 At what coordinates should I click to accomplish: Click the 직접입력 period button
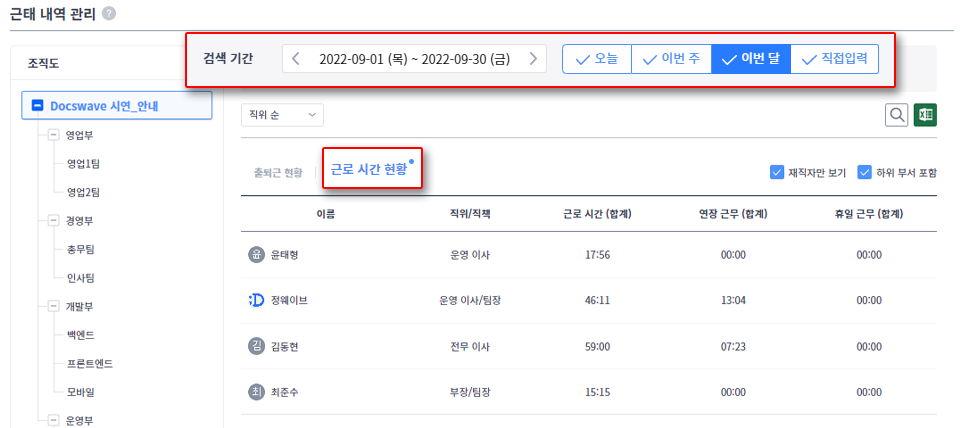[x=834, y=59]
